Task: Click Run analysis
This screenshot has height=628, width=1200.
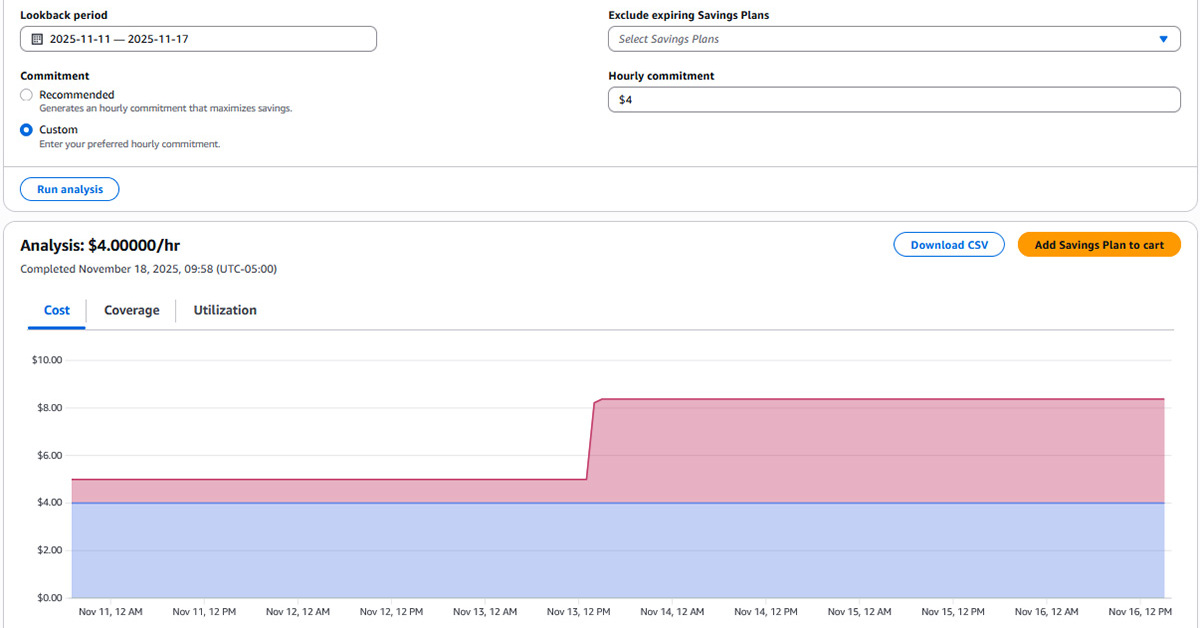Action: (x=69, y=189)
